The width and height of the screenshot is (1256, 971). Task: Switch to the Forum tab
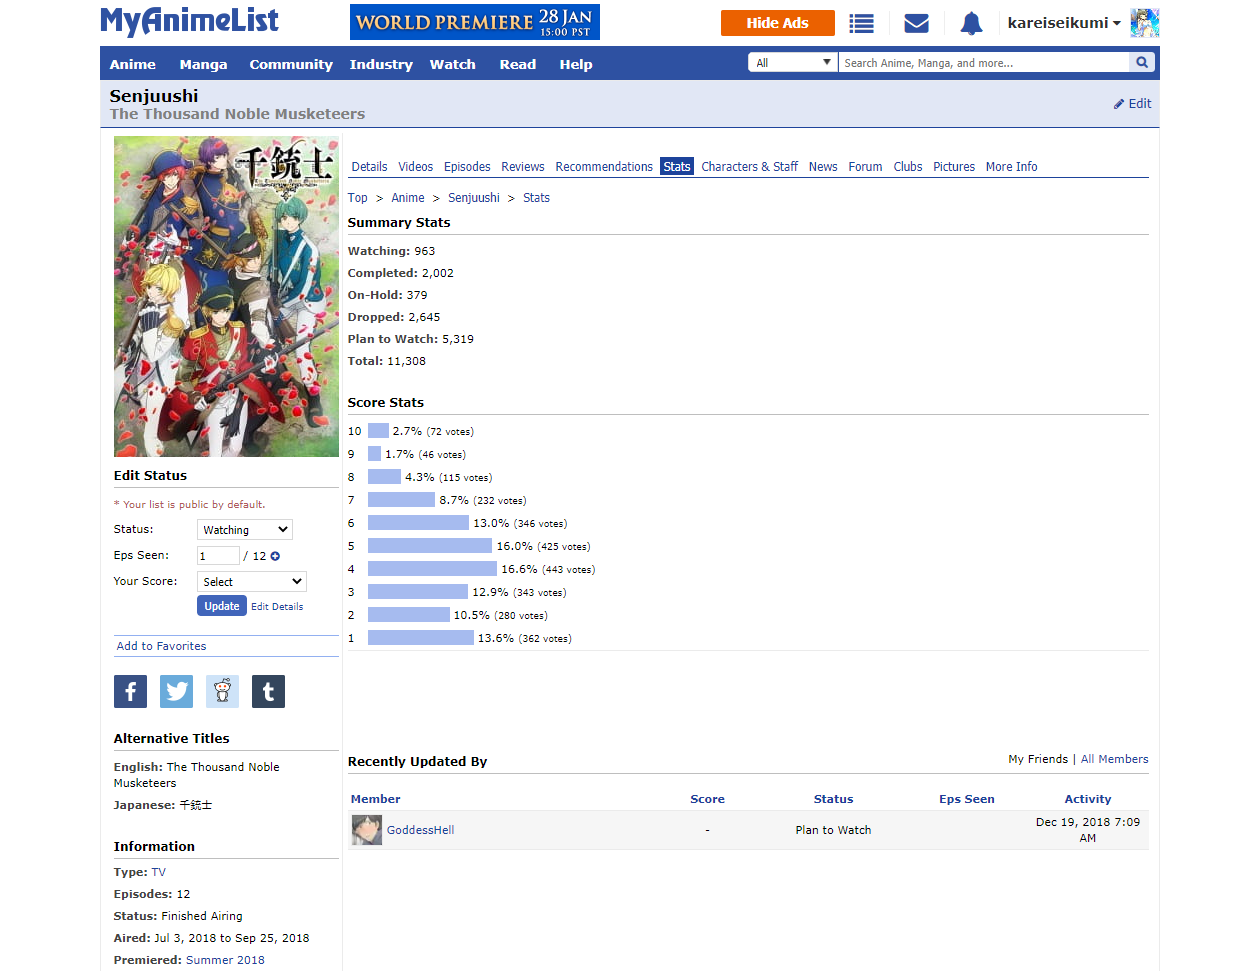point(865,167)
